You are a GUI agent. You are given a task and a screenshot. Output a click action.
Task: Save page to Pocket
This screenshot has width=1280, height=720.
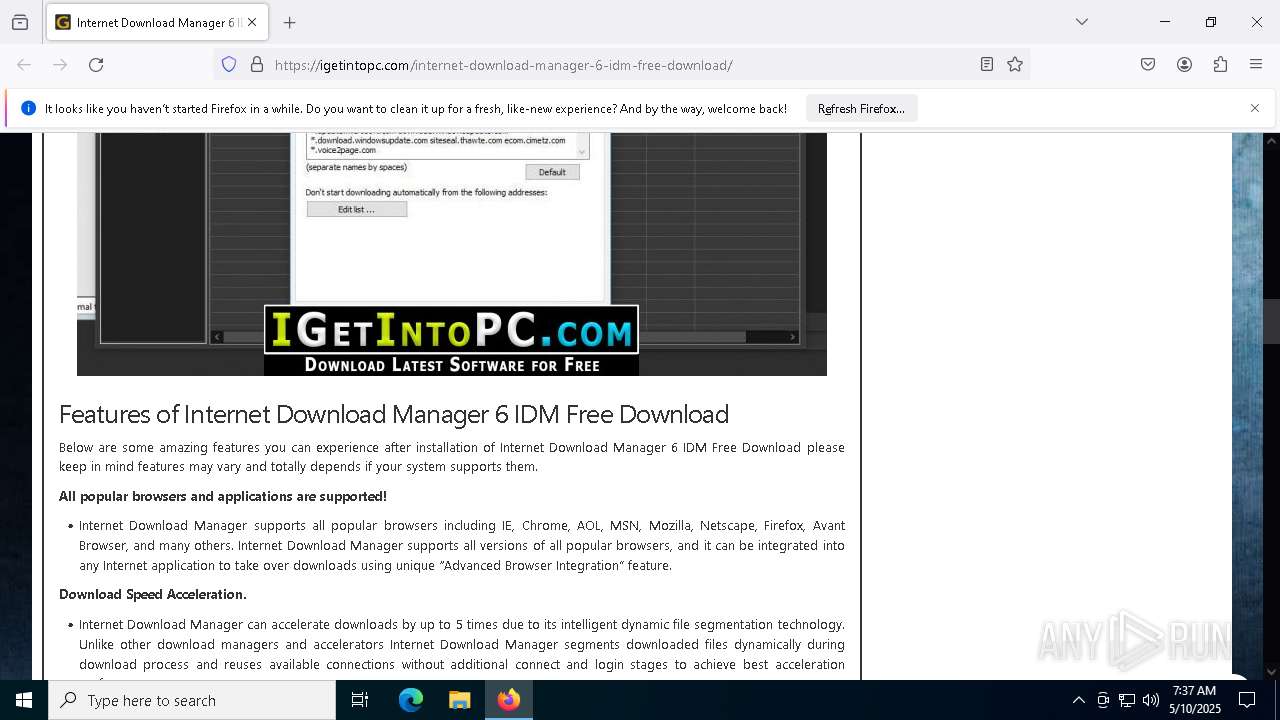(x=1148, y=65)
